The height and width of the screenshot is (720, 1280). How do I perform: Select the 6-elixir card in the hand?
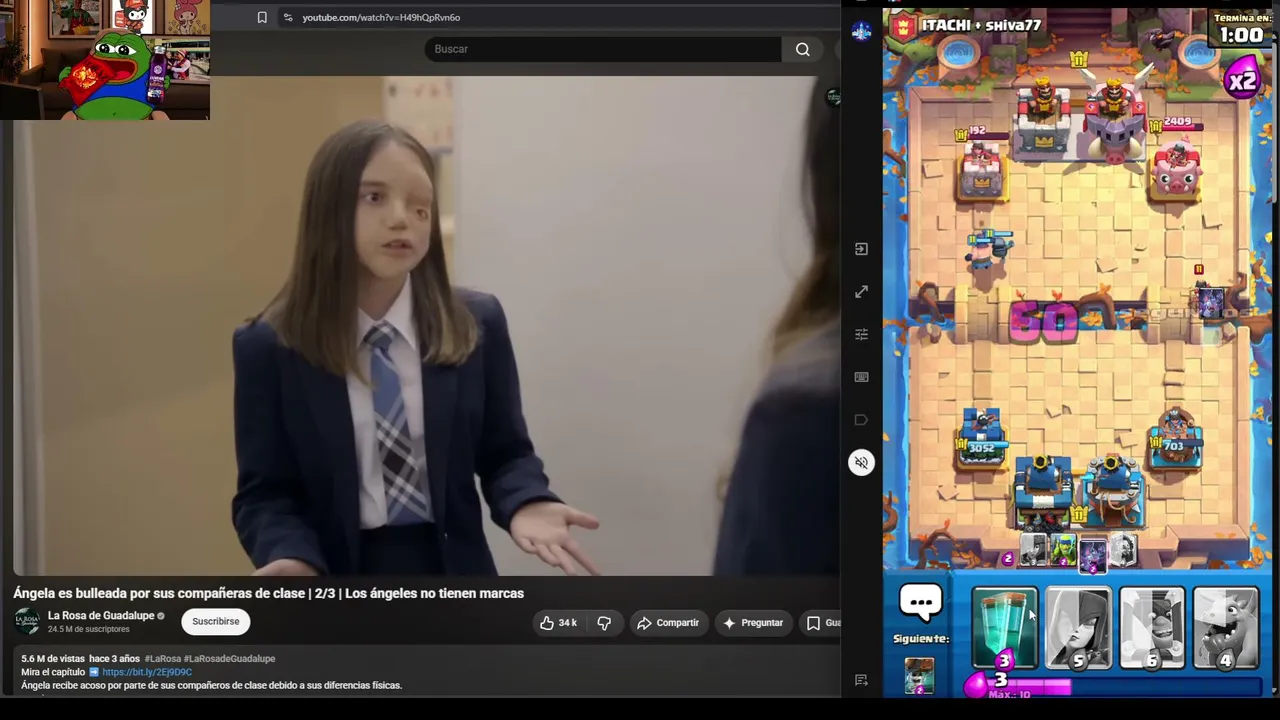pyautogui.click(x=1152, y=628)
